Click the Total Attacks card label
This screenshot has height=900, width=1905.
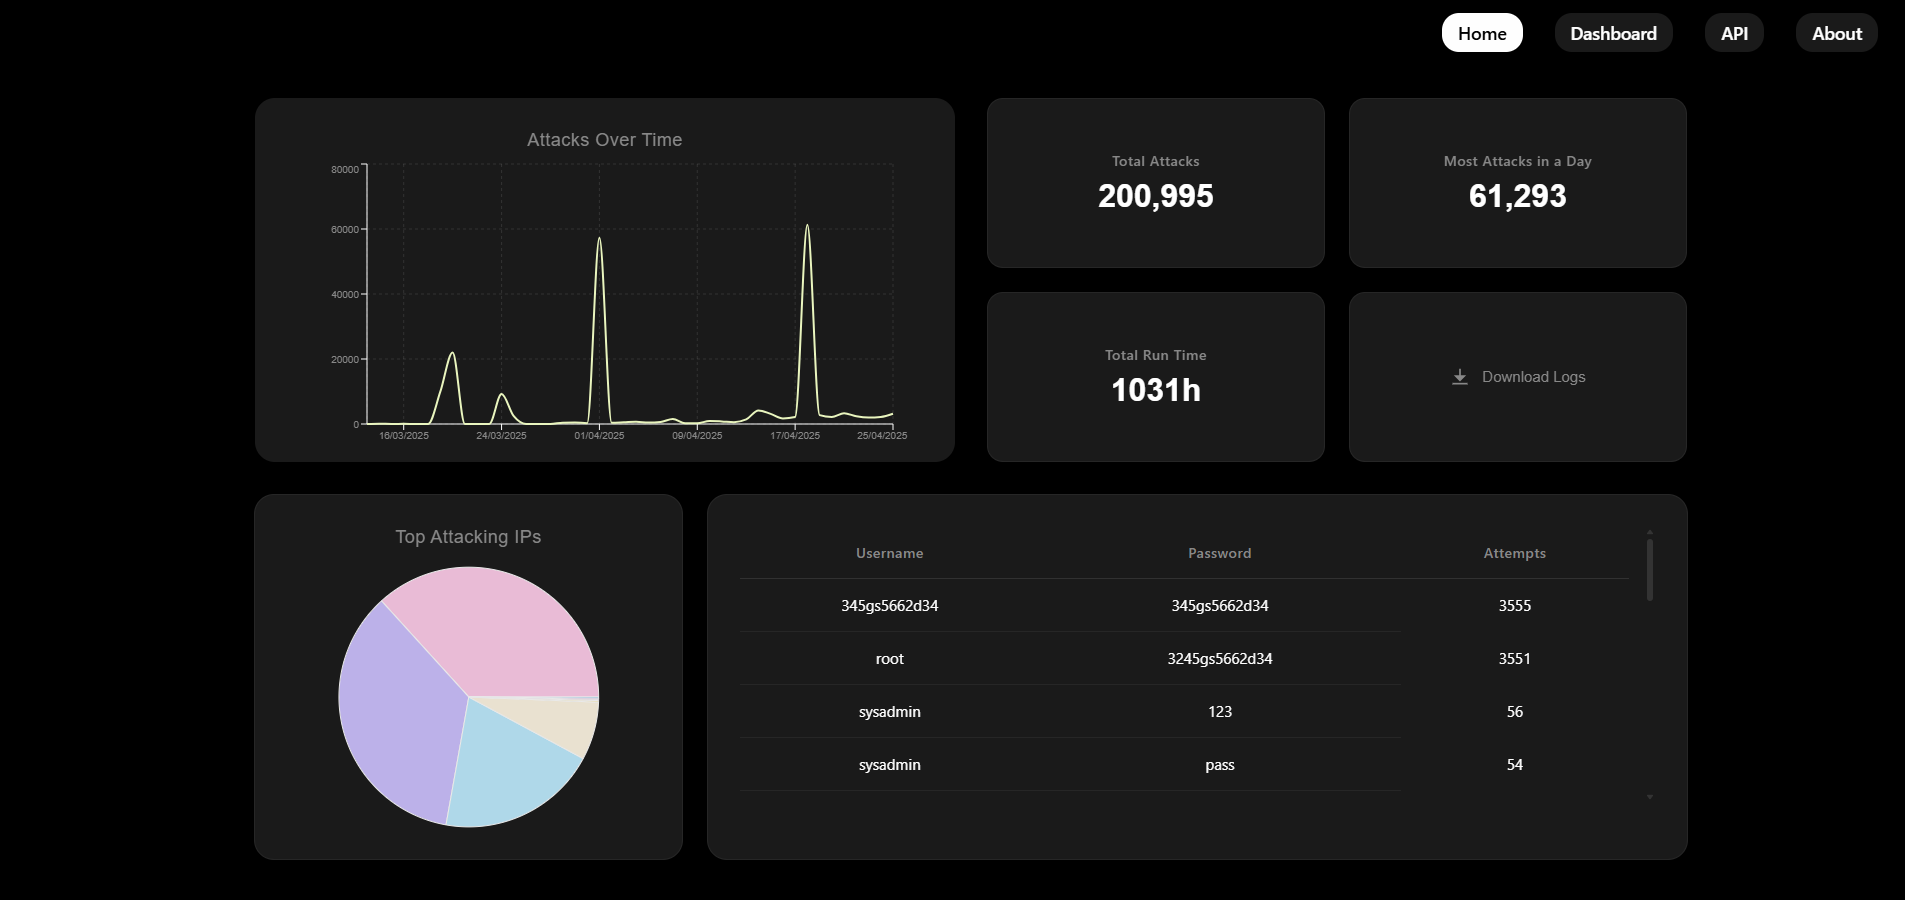1155,161
